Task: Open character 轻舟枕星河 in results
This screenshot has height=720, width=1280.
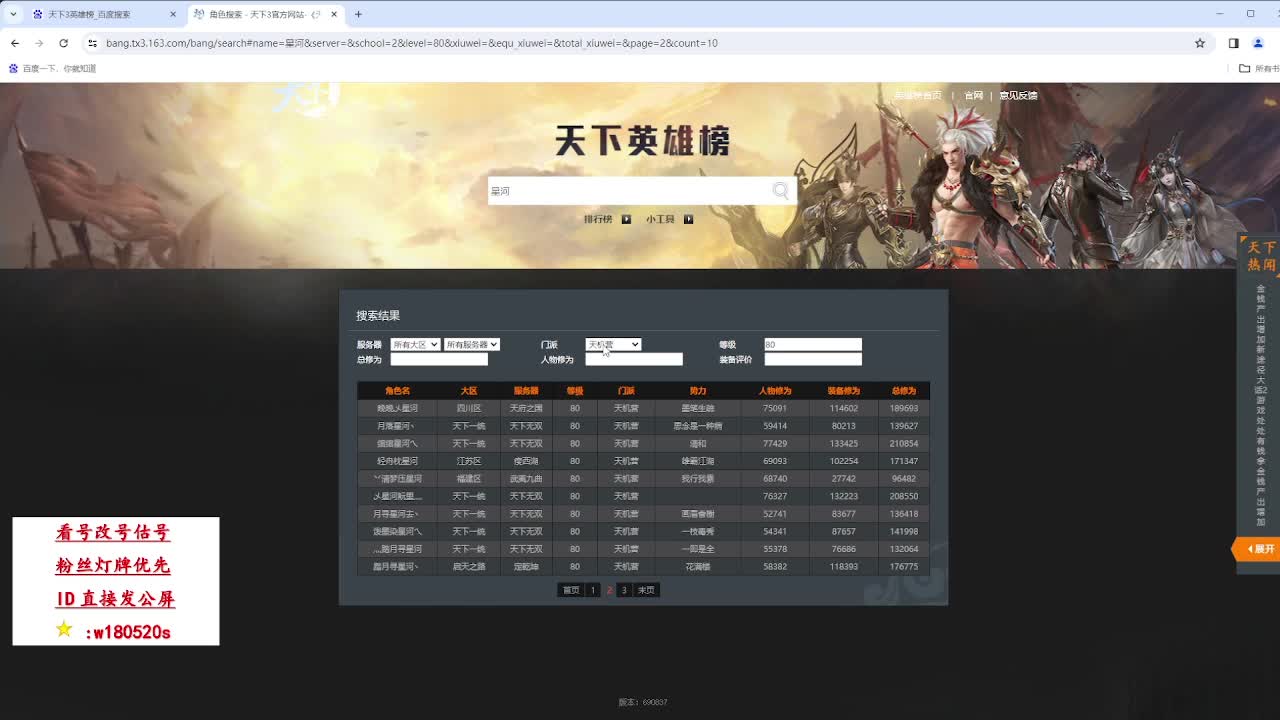Action: click(x=397, y=461)
